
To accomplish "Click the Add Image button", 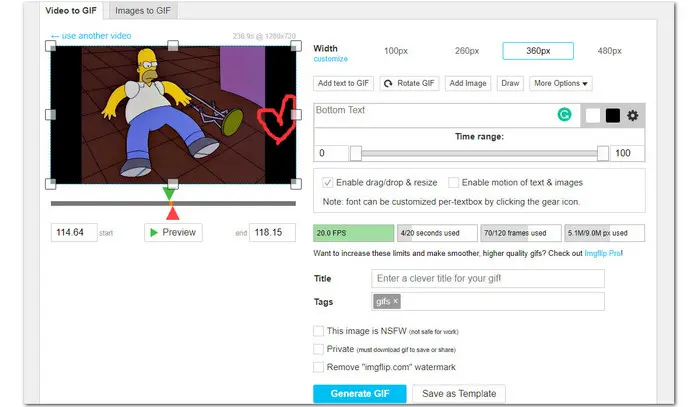I will (x=468, y=83).
